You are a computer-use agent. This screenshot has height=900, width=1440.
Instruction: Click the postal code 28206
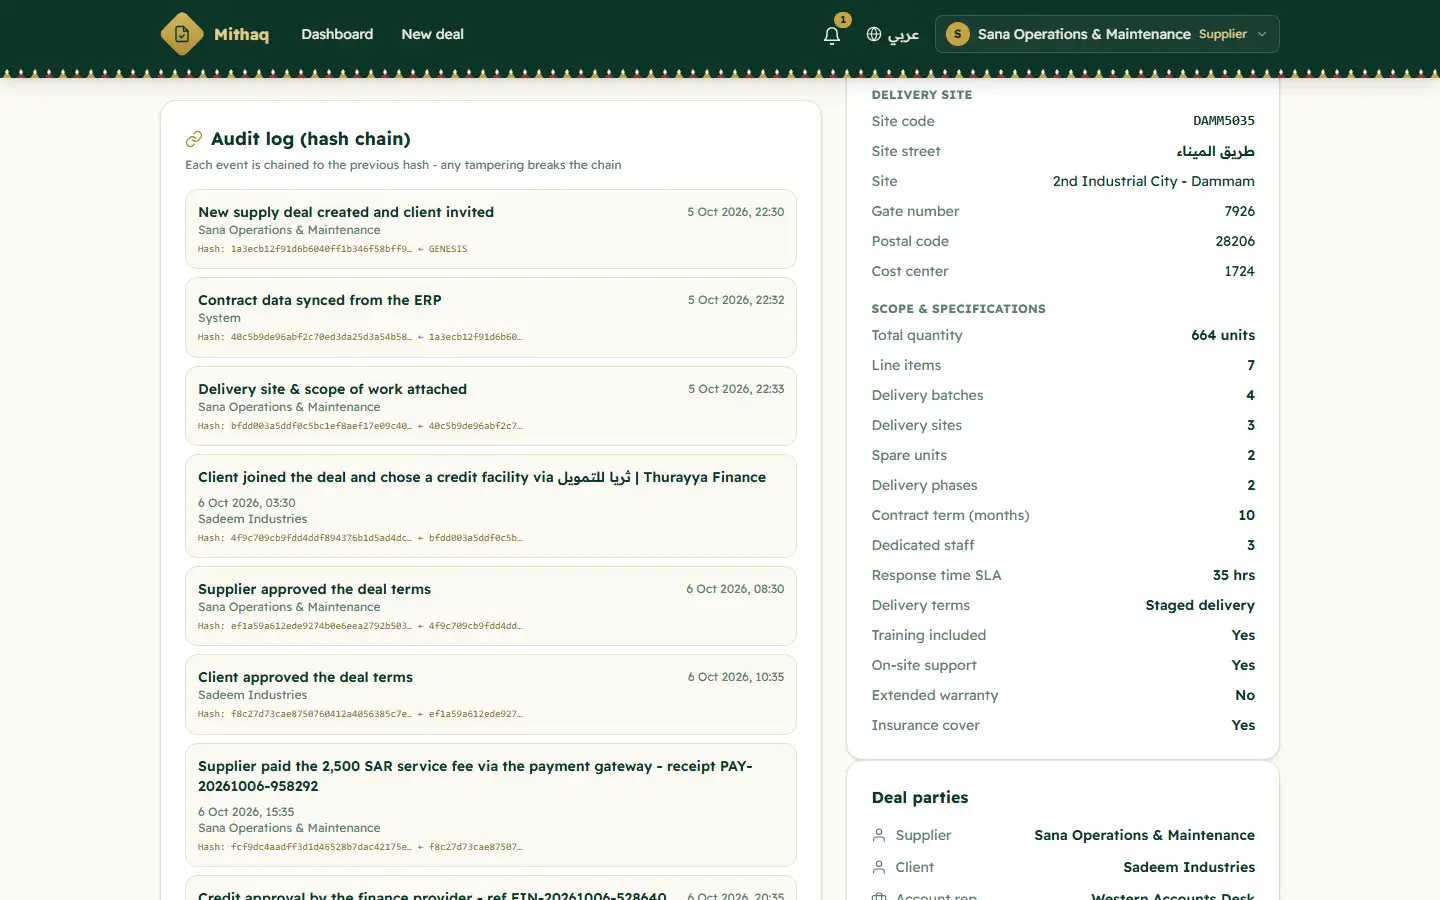1235,241
